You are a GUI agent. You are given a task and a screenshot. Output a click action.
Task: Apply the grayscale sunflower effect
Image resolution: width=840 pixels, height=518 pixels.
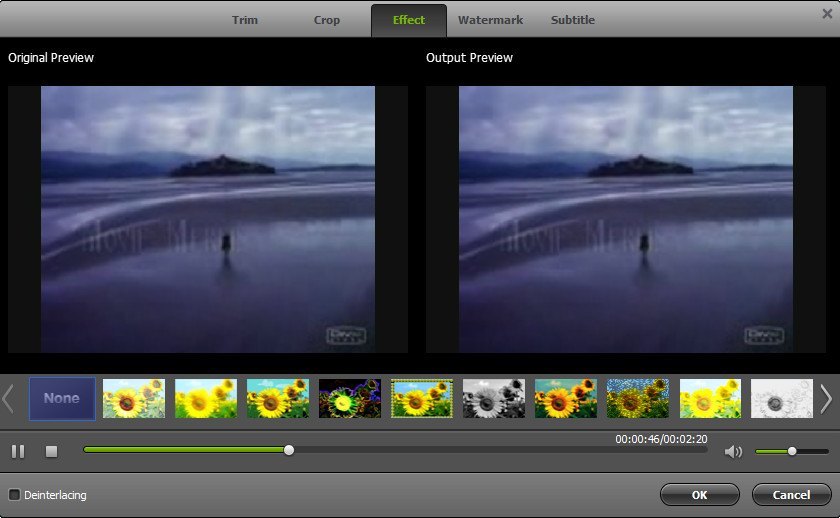(494, 399)
